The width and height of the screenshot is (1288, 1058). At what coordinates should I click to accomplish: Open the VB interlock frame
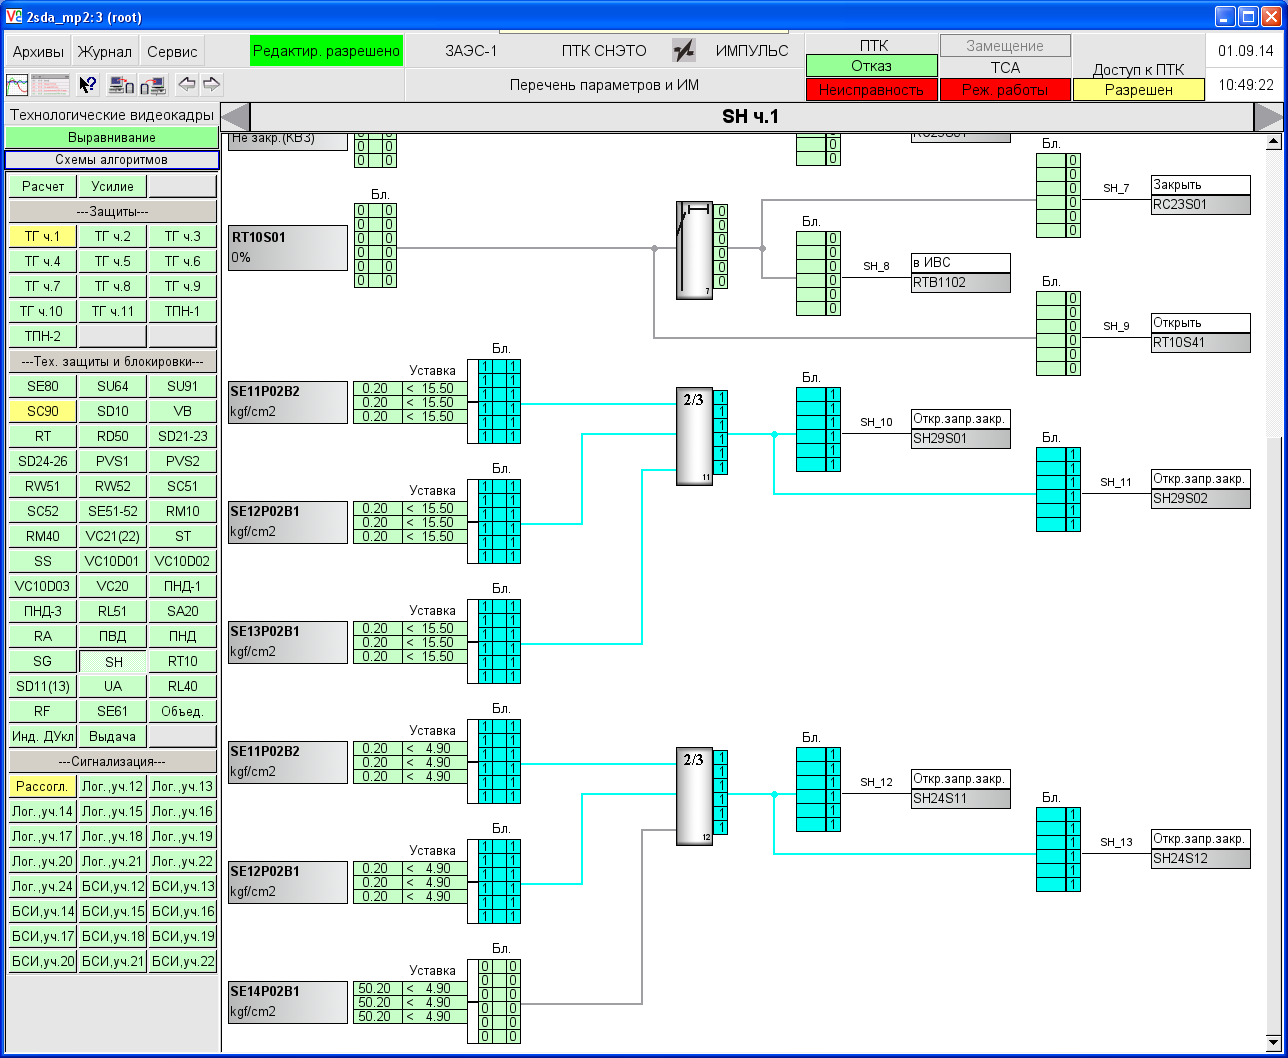pyautogui.click(x=183, y=411)
